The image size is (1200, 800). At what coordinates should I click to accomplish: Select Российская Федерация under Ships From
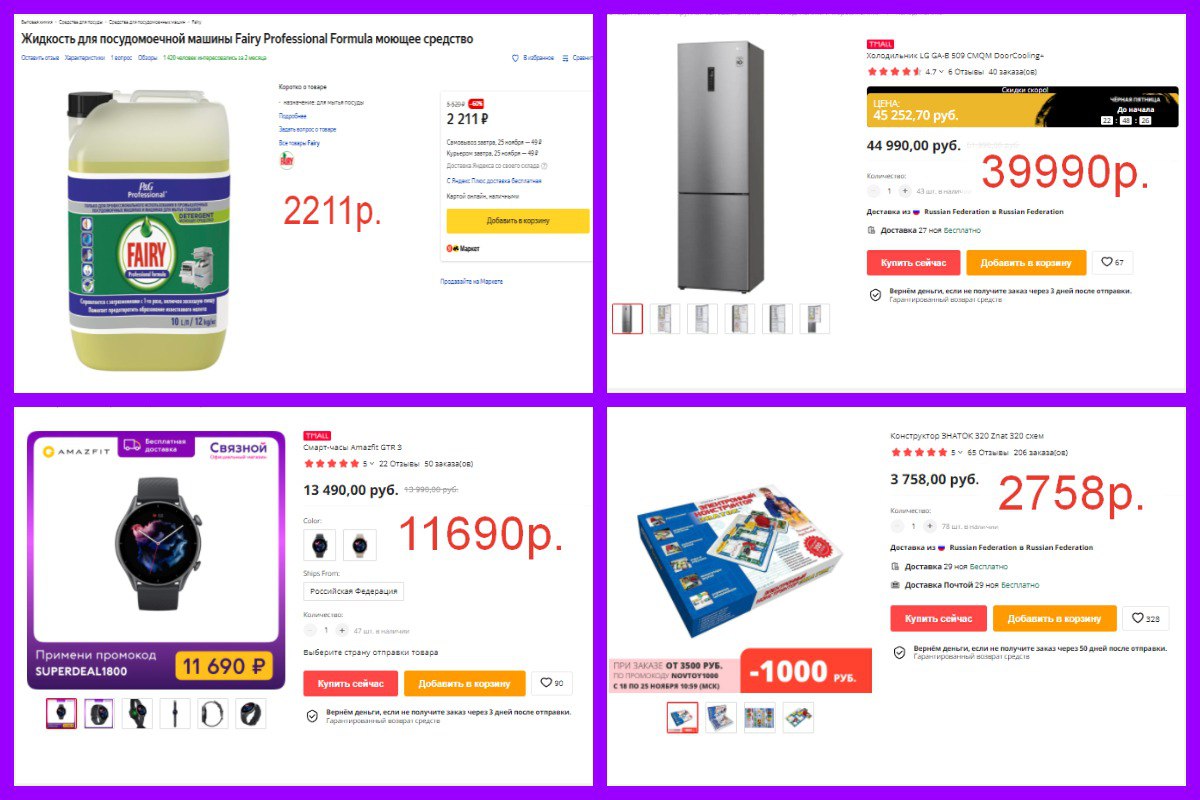pos(354,591)
